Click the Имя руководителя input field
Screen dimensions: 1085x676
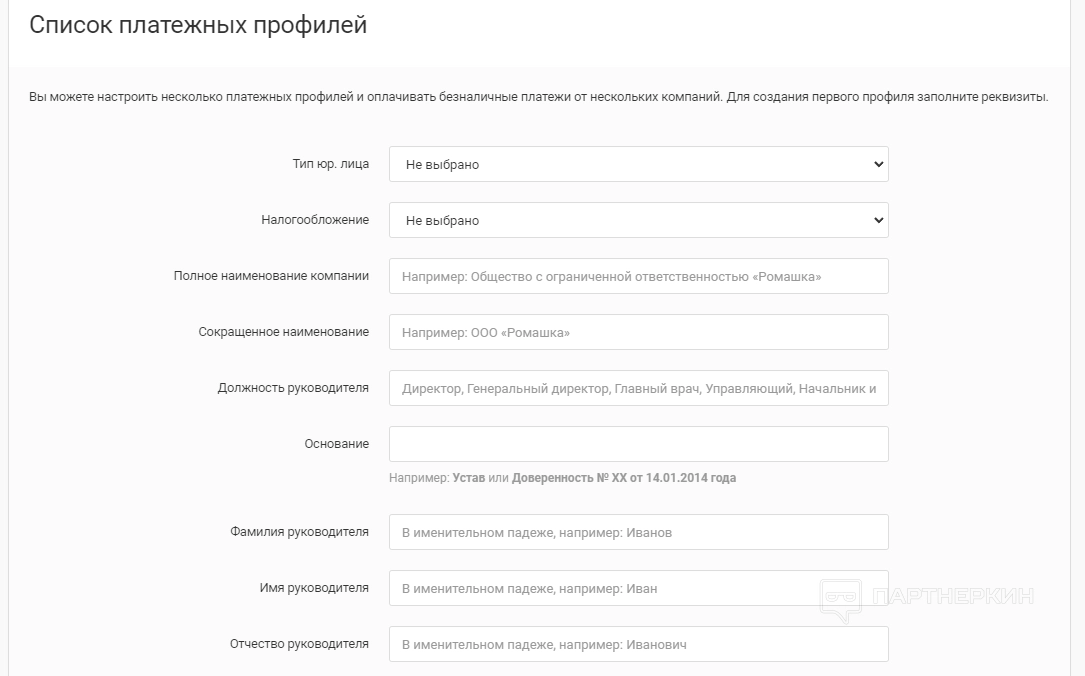click(638, 588)
